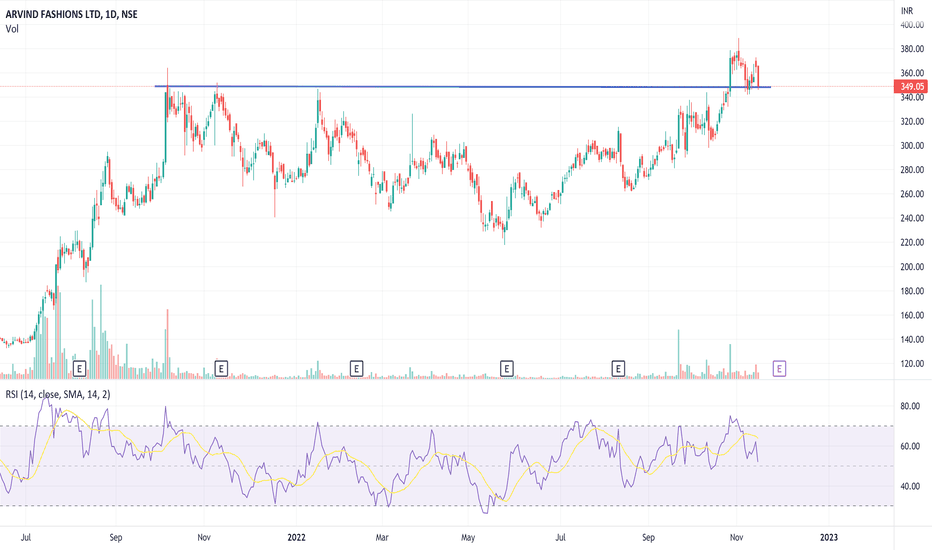932x550 pixels.
Task: Click the red 349.05 current price label
Action: pyautogui.click(x=911, y=87)
